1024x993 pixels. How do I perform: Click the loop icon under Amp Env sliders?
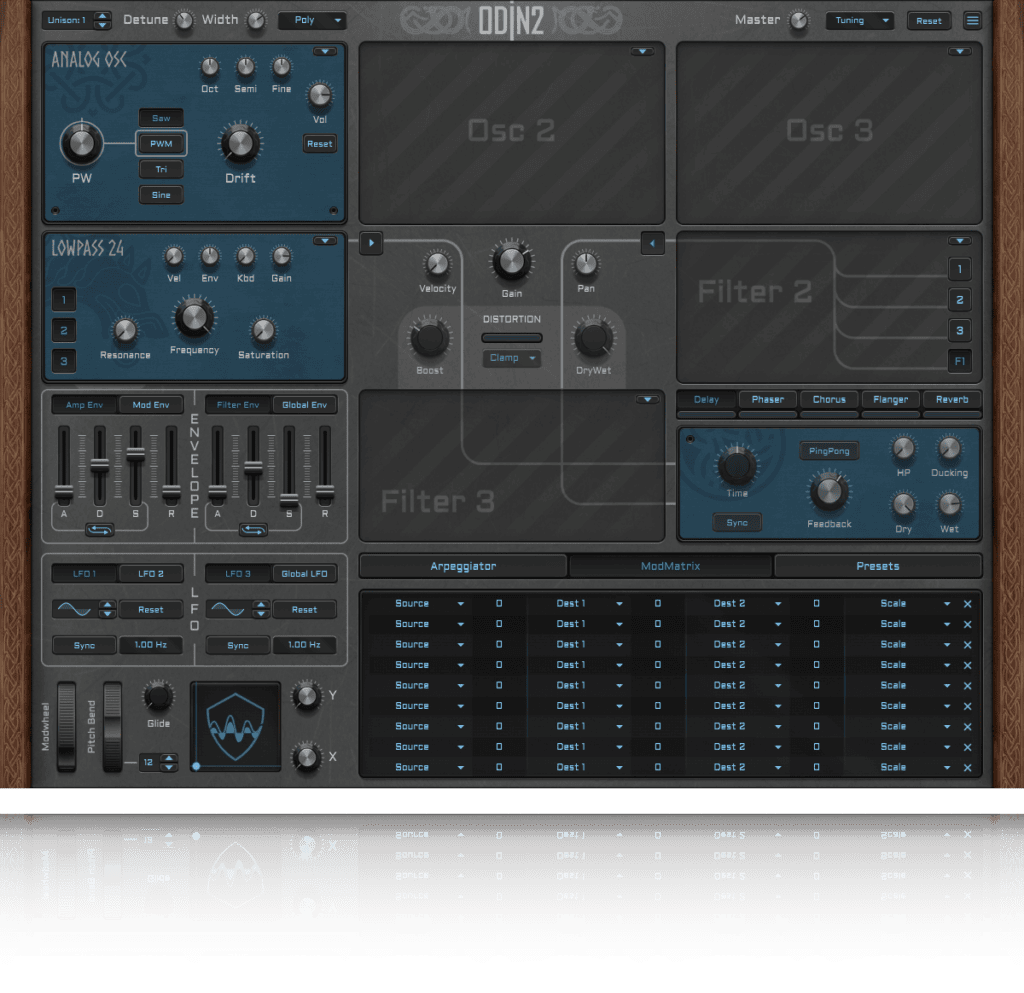pos(99,530)
